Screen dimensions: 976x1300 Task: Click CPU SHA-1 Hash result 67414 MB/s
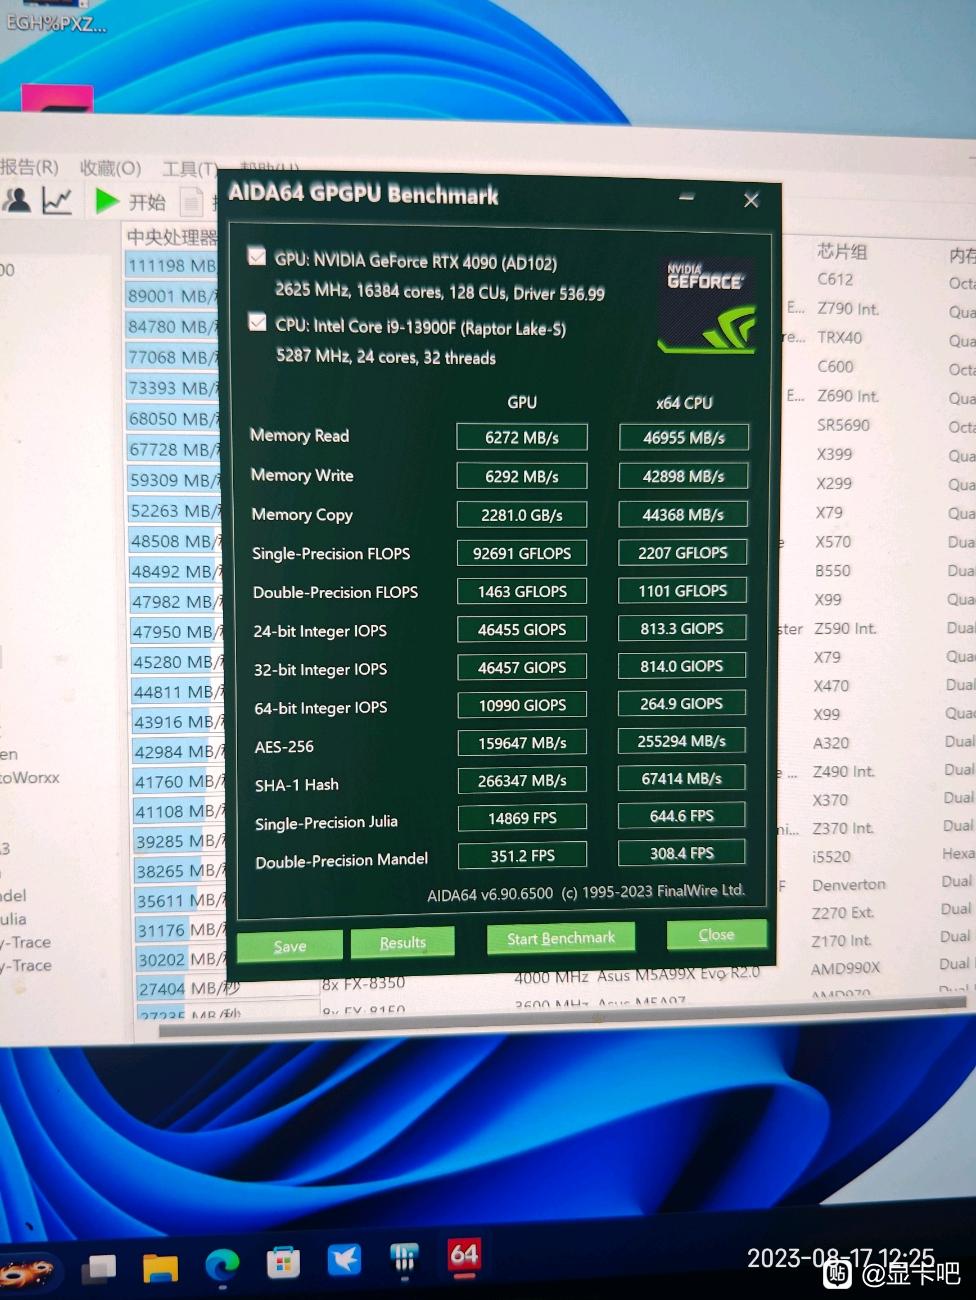point(682,778)
